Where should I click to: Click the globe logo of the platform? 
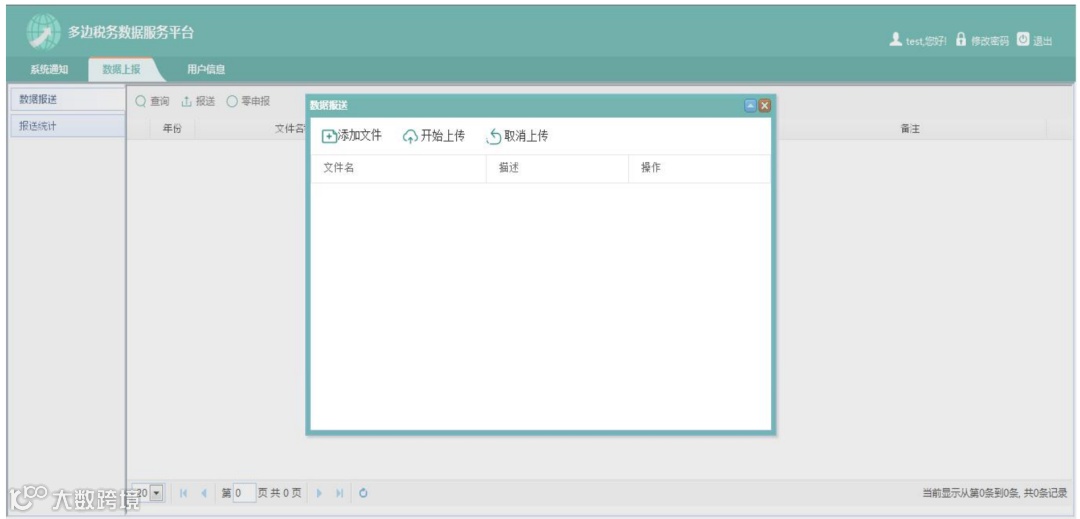pos(43,32)
